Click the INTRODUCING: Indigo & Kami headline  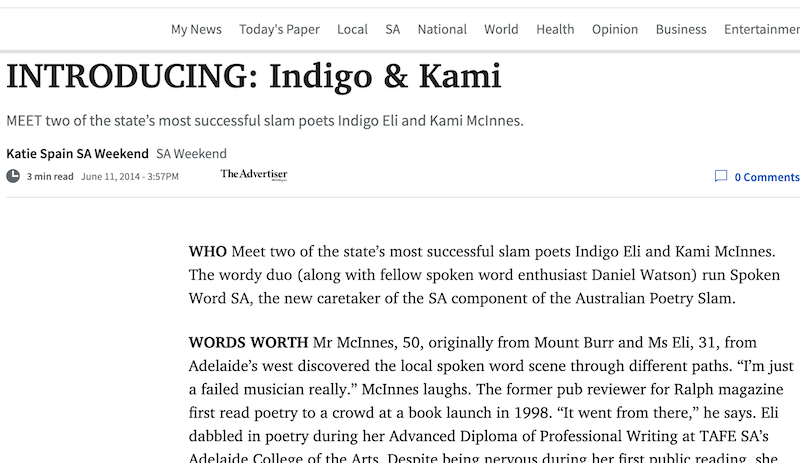click(253, 76)
